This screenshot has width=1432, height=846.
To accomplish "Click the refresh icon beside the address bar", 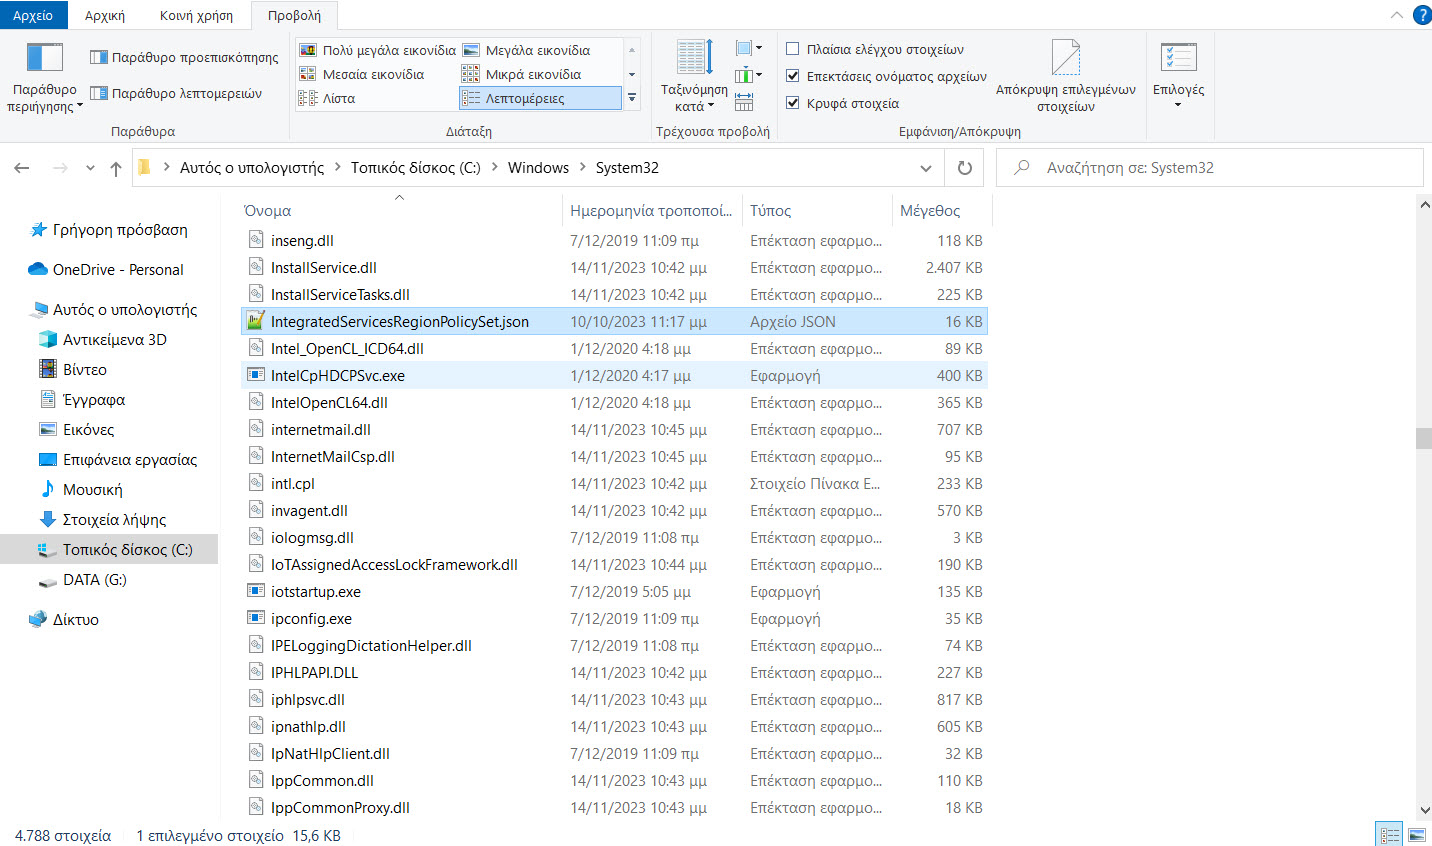I will [965, 168].
